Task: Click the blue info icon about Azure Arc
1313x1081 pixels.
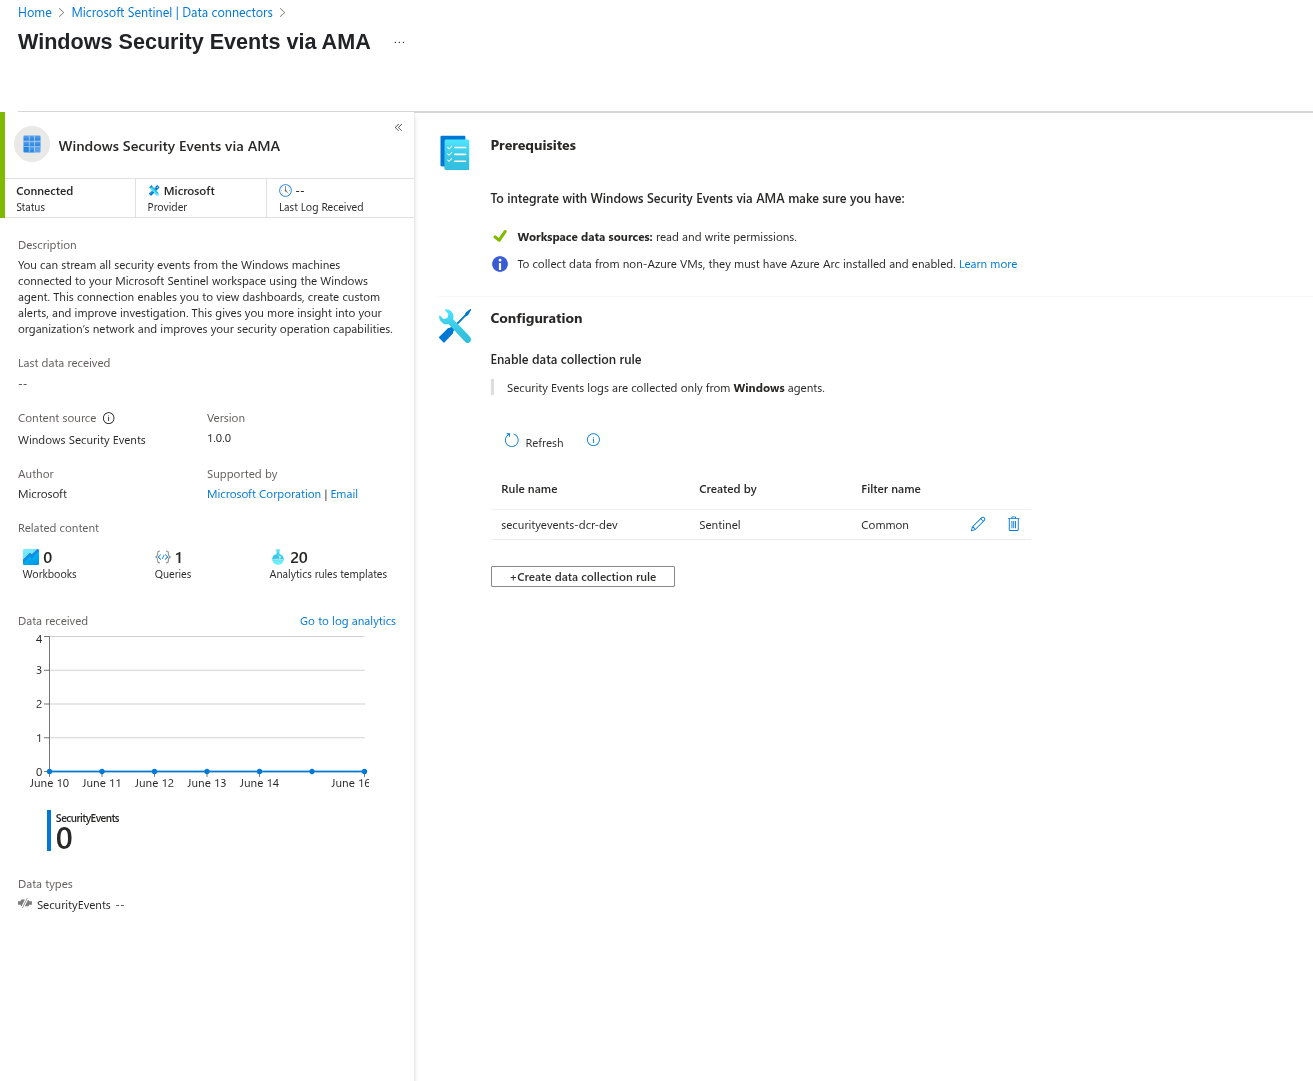Action: [500, 264]
